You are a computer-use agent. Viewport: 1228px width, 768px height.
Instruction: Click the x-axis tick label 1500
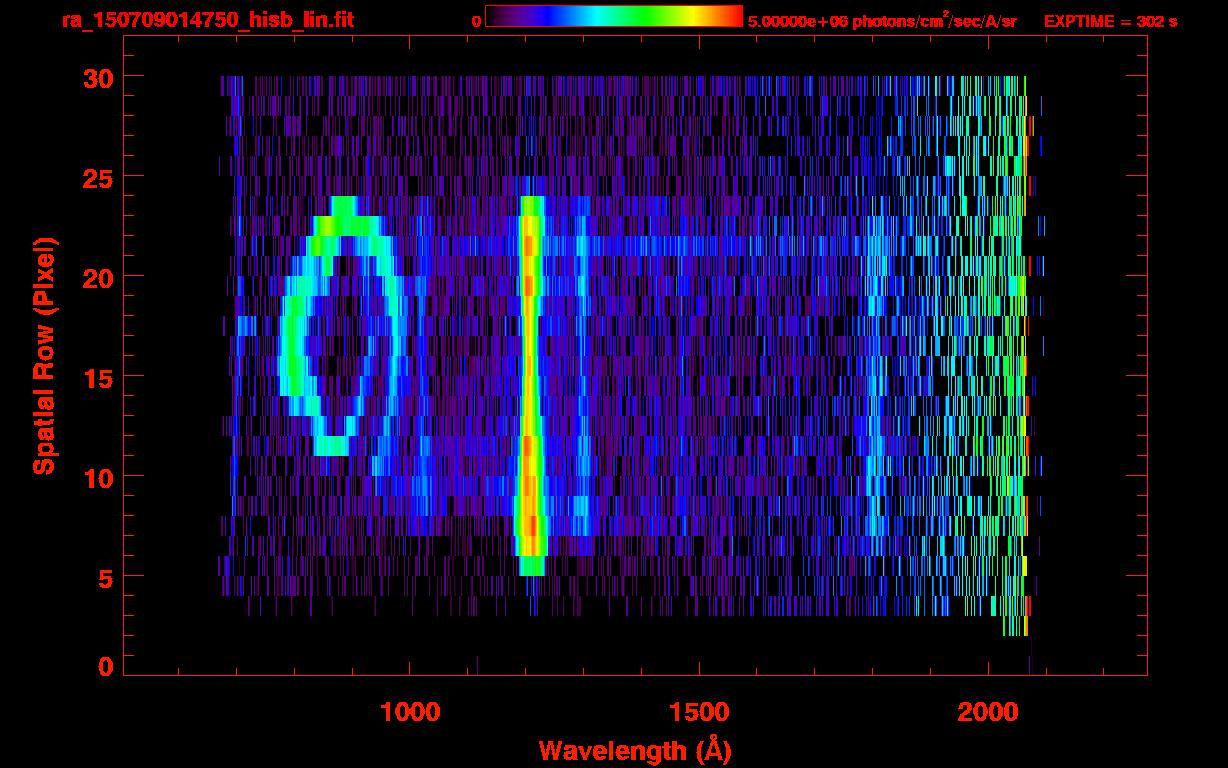pos(699,712)
